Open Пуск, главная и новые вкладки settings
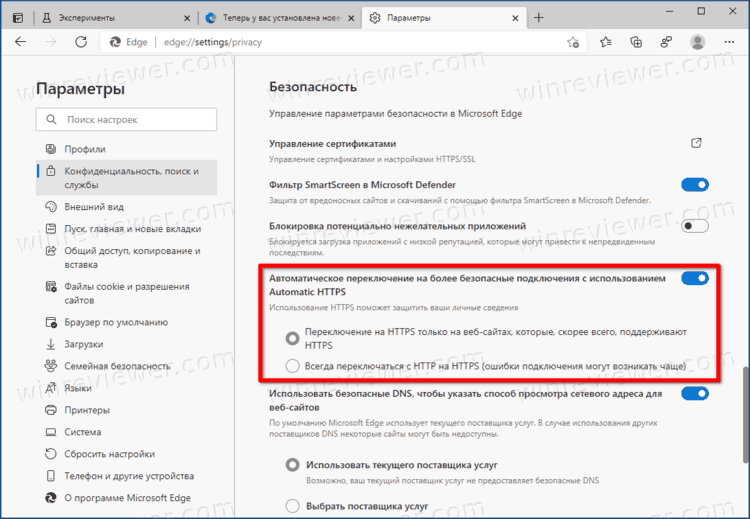 [x=126, y=229]
